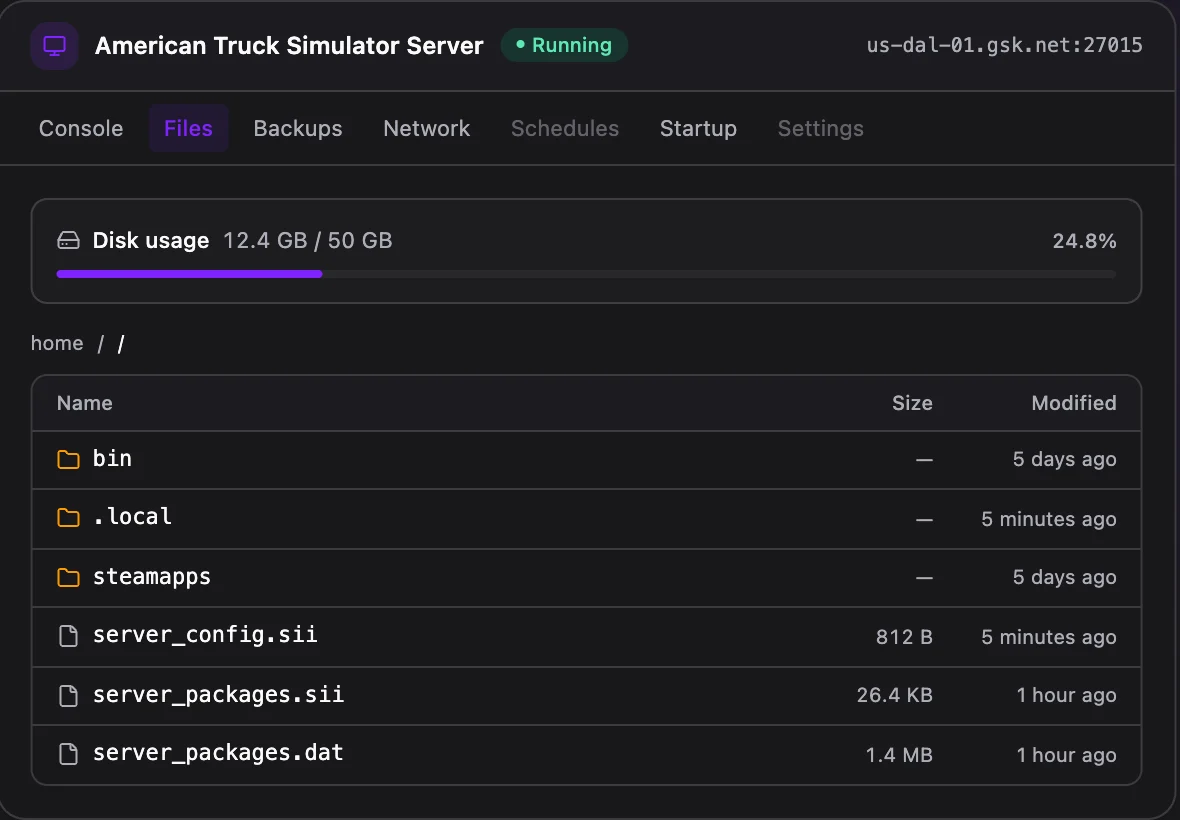Screen dimensions: 1180x820
Task: Click server_config.sii row's 5 minutes ago timestamp
Action: tap(1049, 637)
